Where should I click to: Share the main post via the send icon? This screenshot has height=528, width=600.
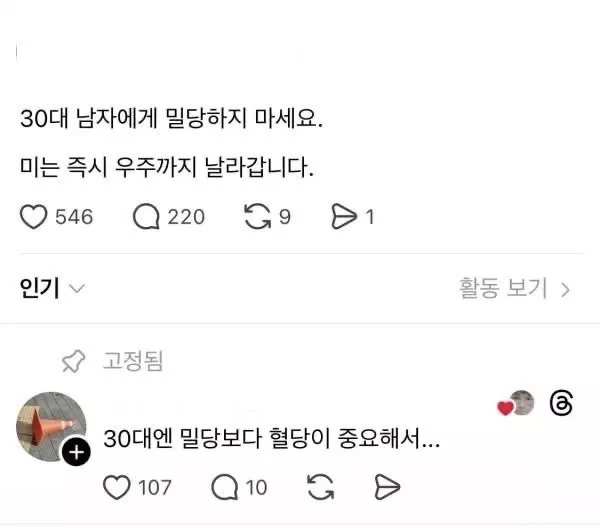[344, 216]
